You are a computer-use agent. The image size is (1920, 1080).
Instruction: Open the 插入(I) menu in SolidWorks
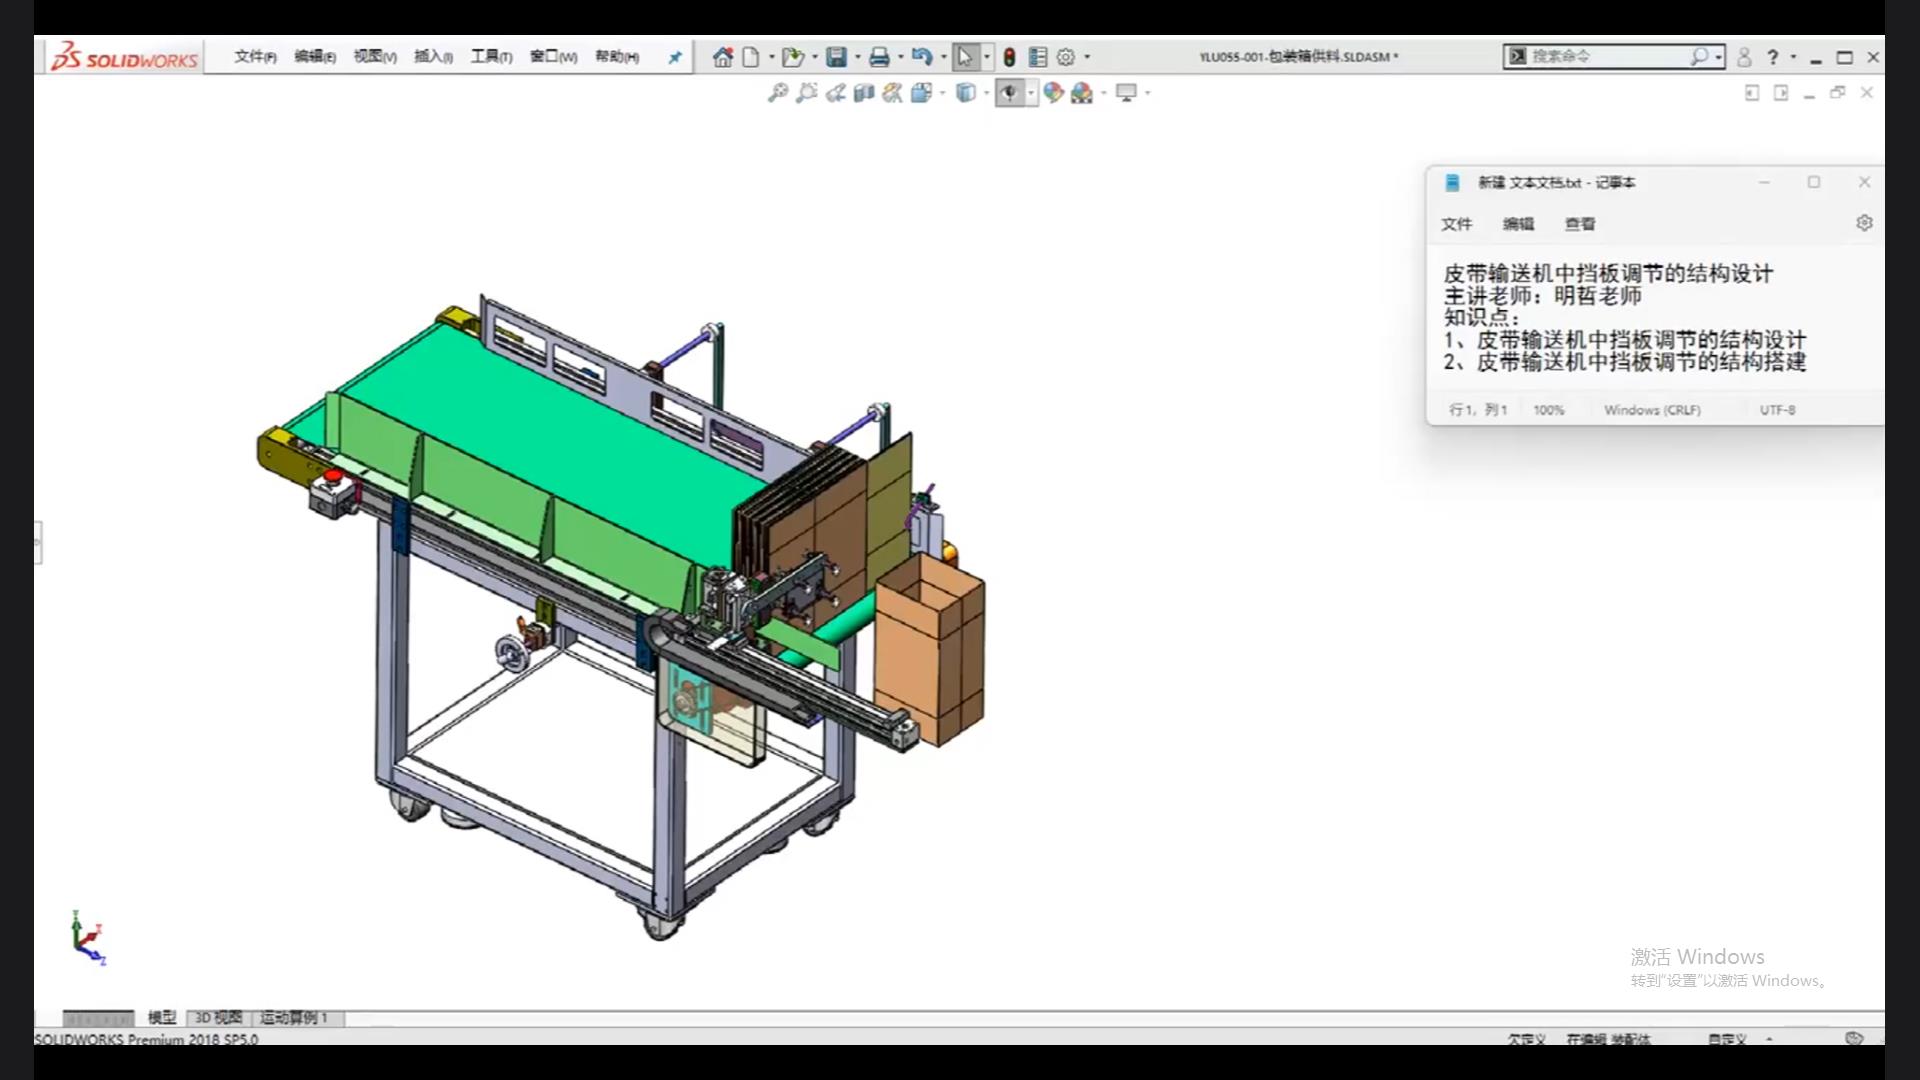[x=434, y=57]
